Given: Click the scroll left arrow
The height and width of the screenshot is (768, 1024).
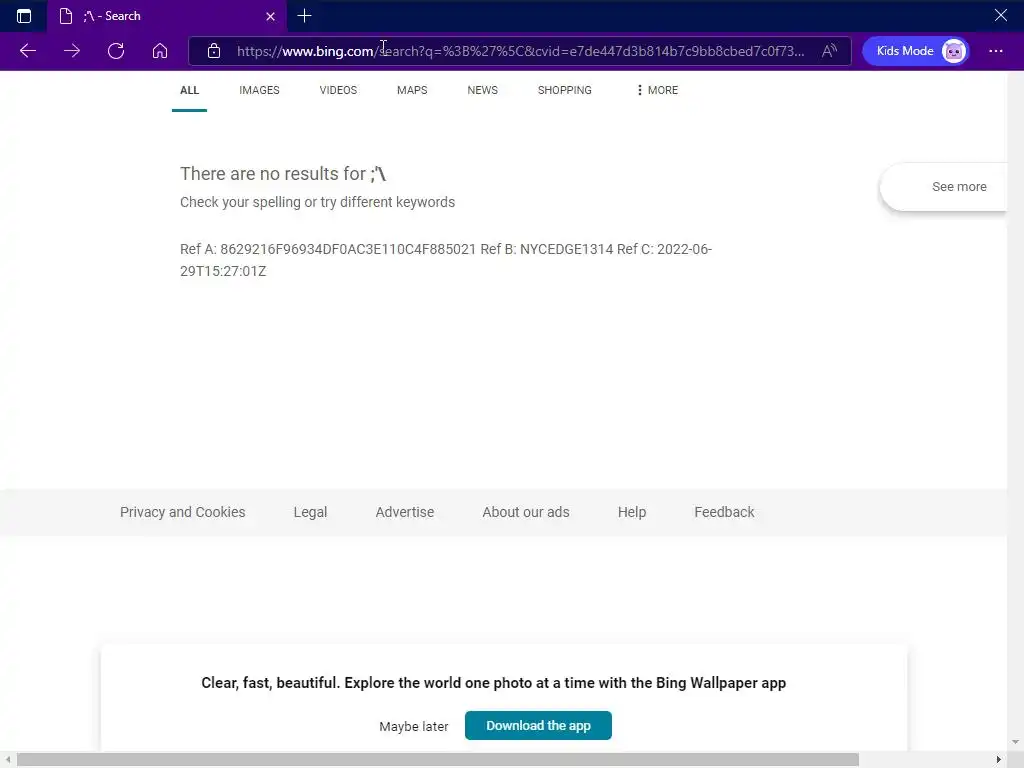Looking at the screenshot, I should click(7, 760).
